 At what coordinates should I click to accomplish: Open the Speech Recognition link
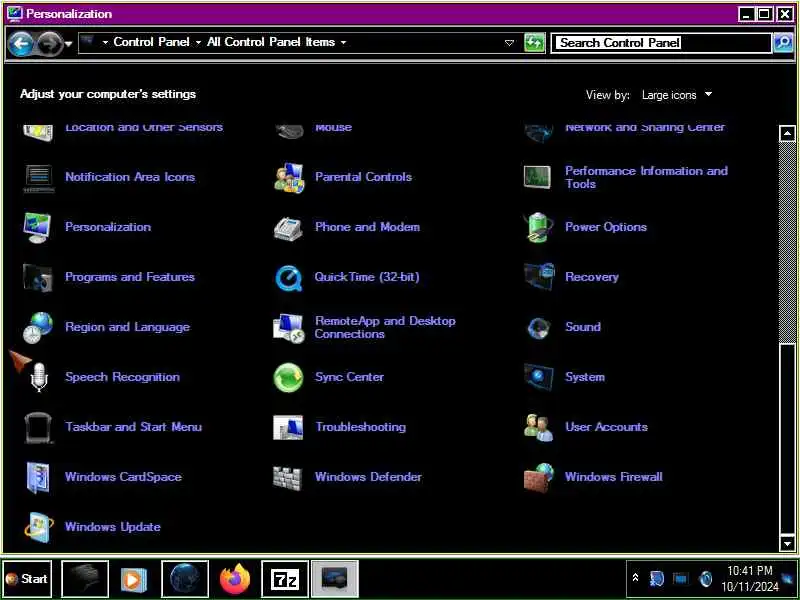click(x=122, y=377)
